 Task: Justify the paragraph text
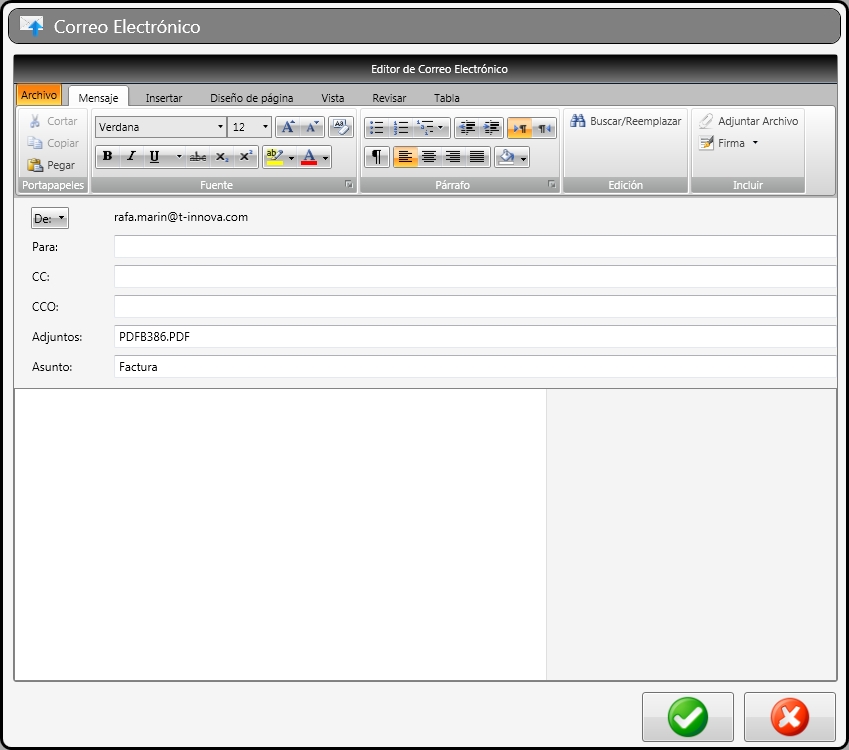pyautogui.click(x=476, y=157)
